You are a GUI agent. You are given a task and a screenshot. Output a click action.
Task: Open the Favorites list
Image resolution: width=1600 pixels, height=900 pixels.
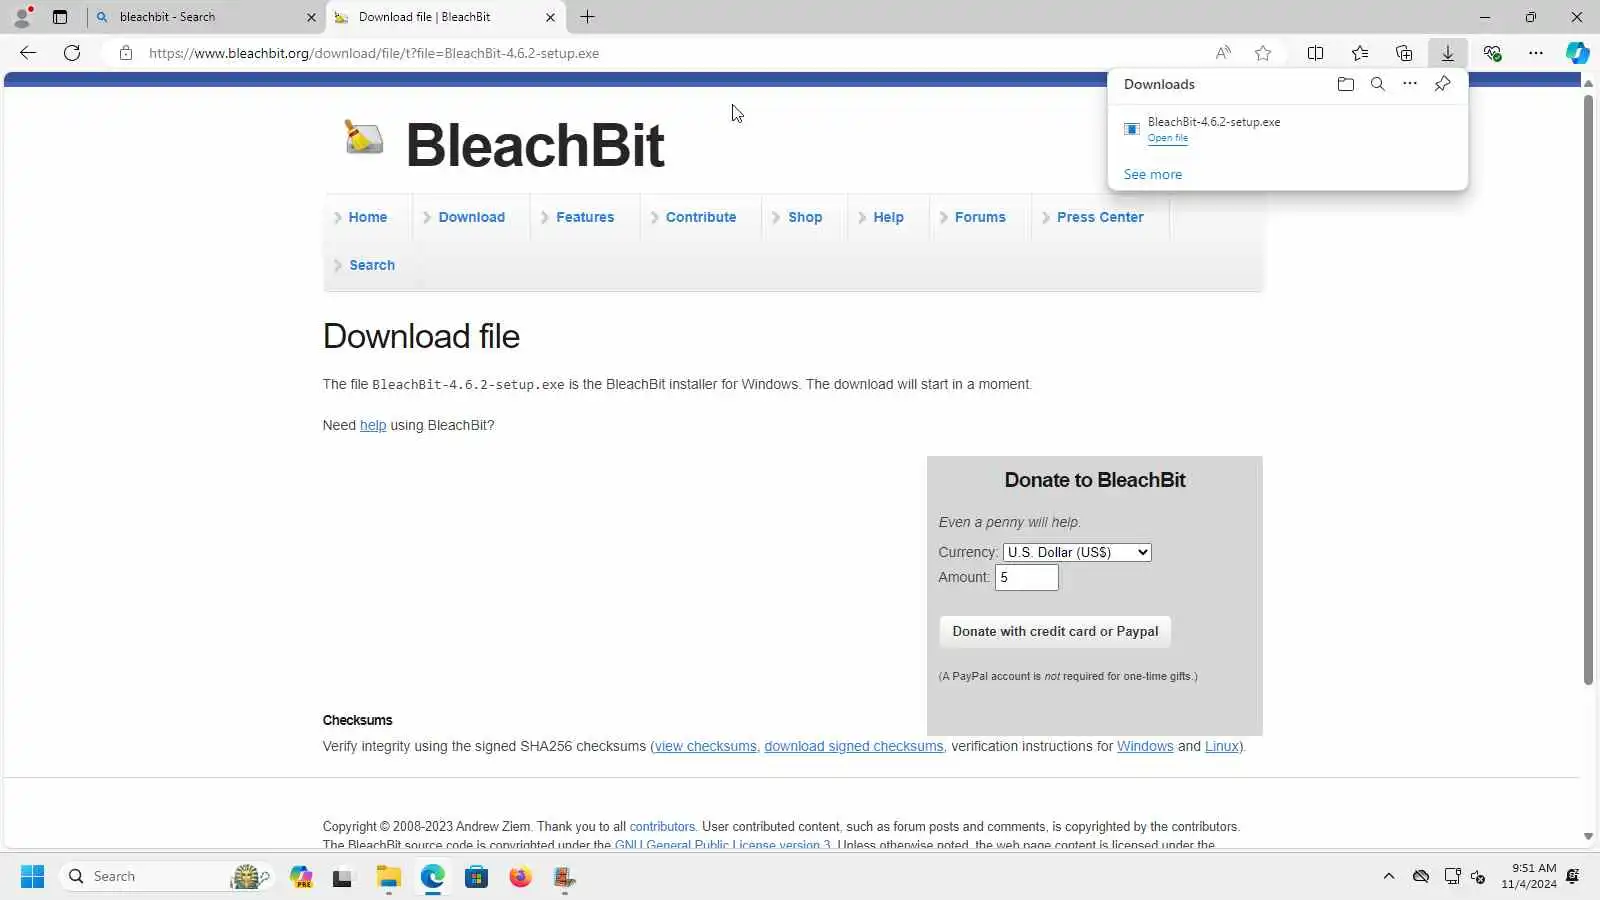[x=1359, y=53]
